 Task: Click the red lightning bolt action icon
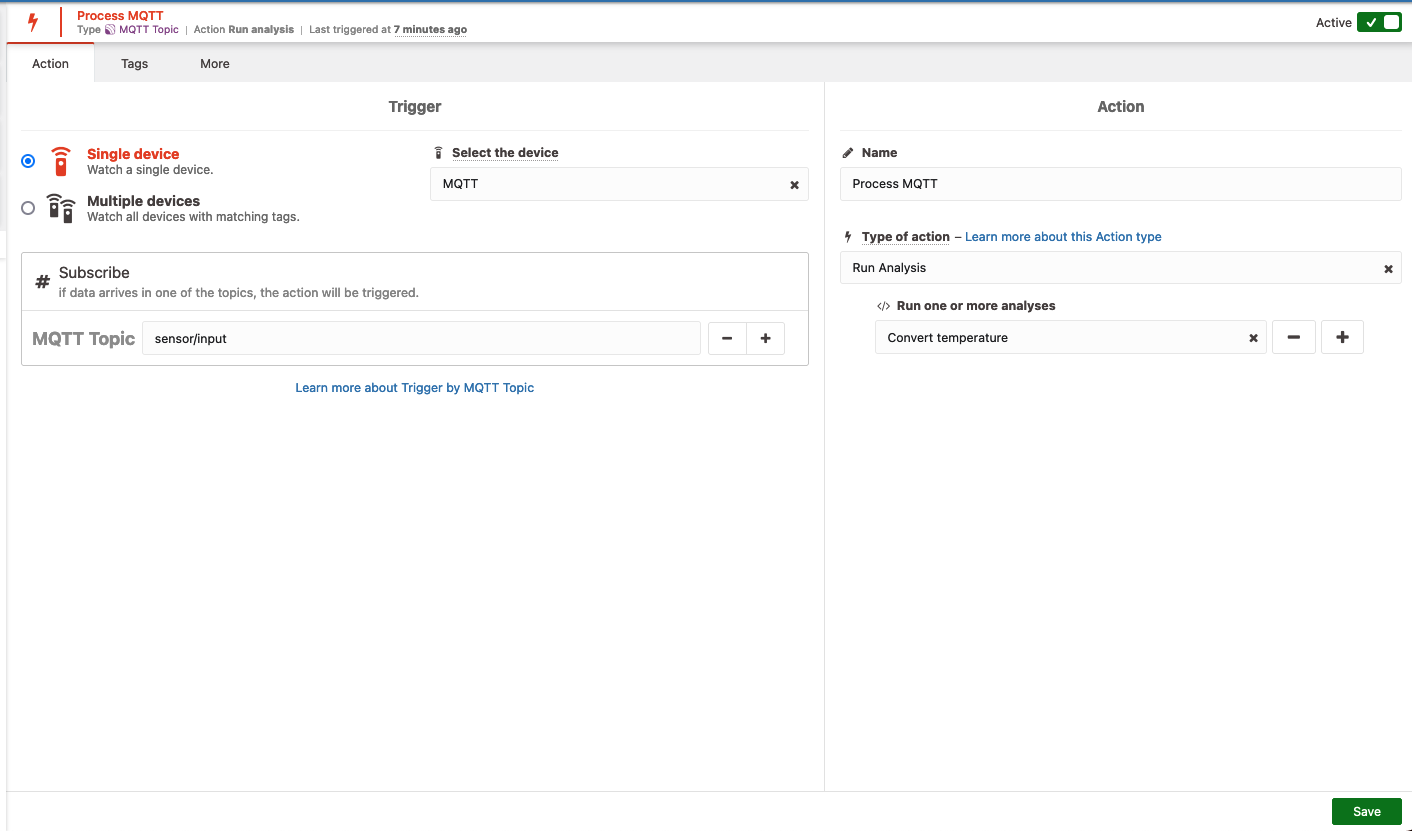click(33, 22)
